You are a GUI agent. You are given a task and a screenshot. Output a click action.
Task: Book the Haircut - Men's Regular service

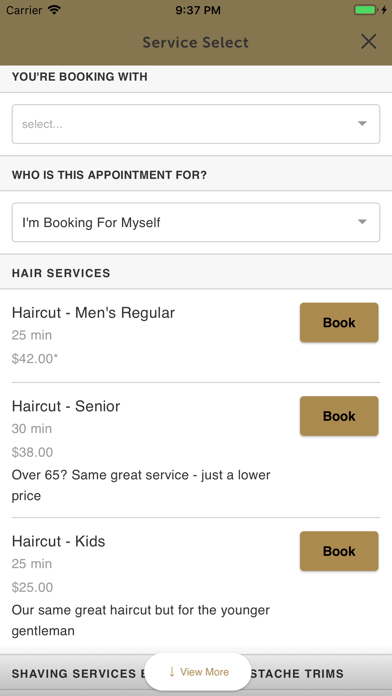click(x=339, y=323)
